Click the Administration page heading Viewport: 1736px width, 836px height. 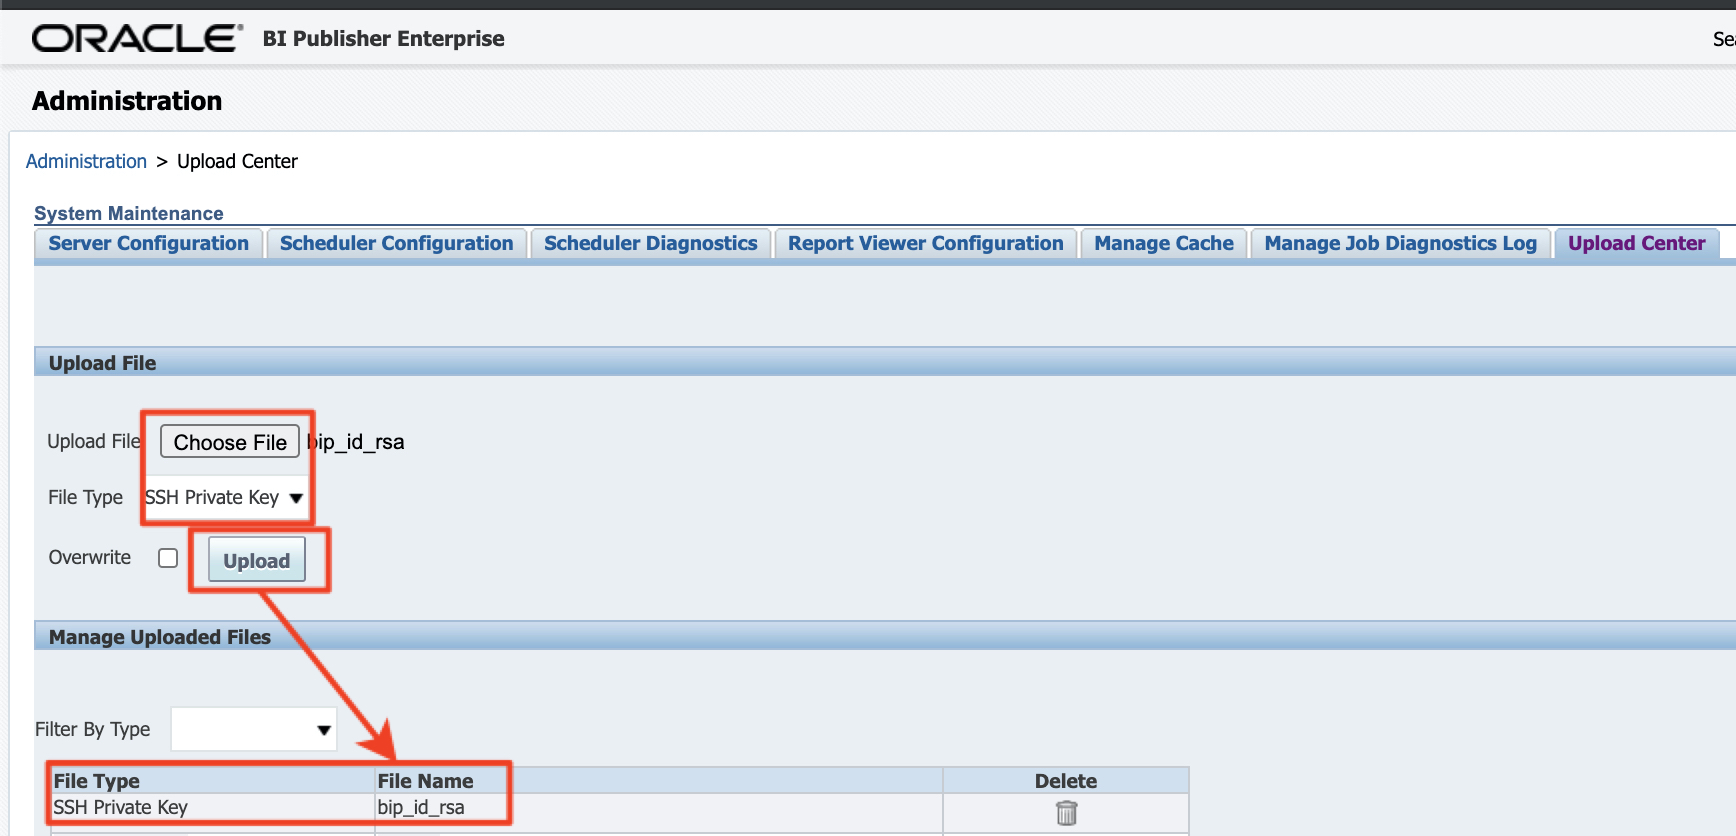pyautogui.click(x=127, y=101)
